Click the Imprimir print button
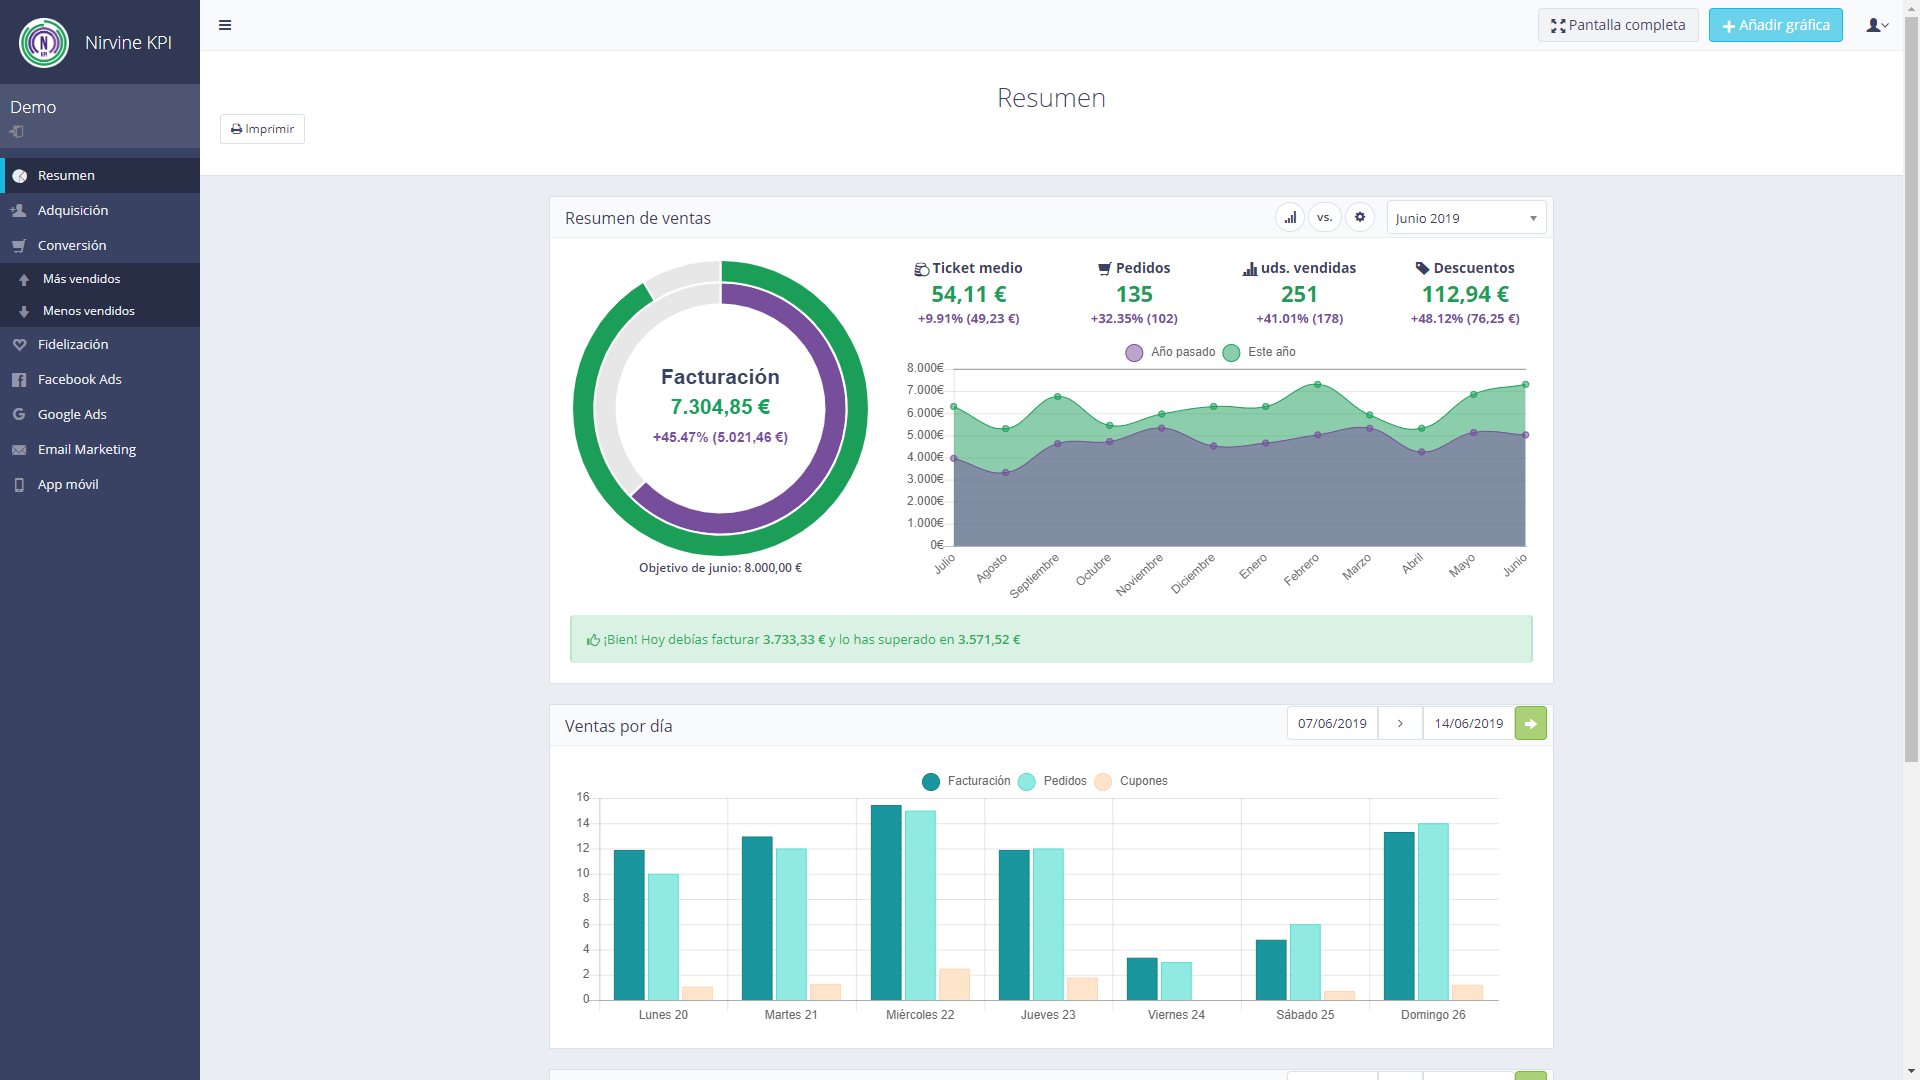This screenshot has width=1920, height=1080. coord(261,128)
